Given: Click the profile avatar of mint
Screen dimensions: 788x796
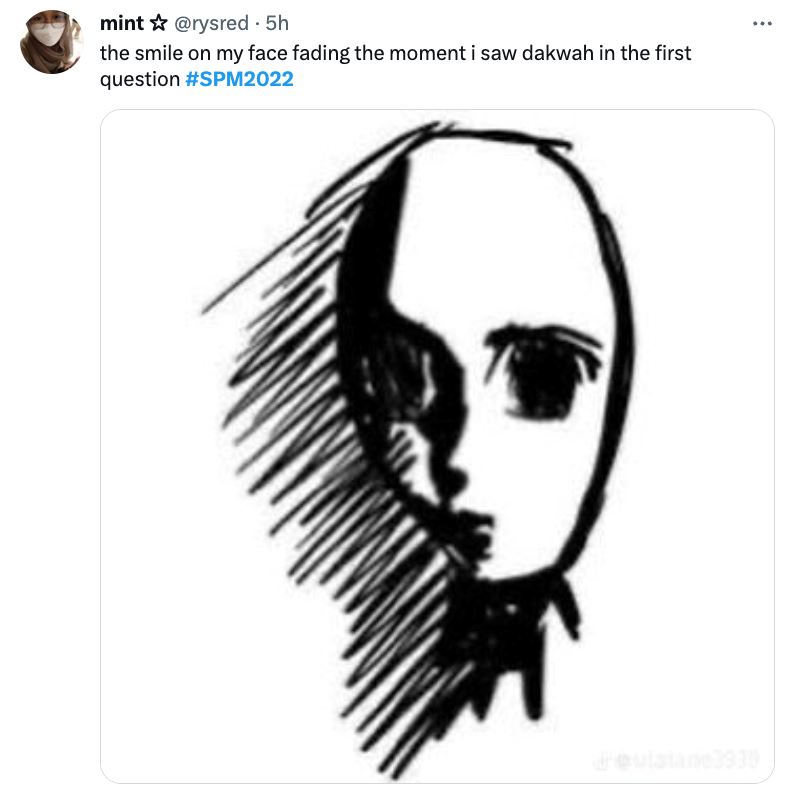Looking at the screenshot, I should (x=50, y=42).
